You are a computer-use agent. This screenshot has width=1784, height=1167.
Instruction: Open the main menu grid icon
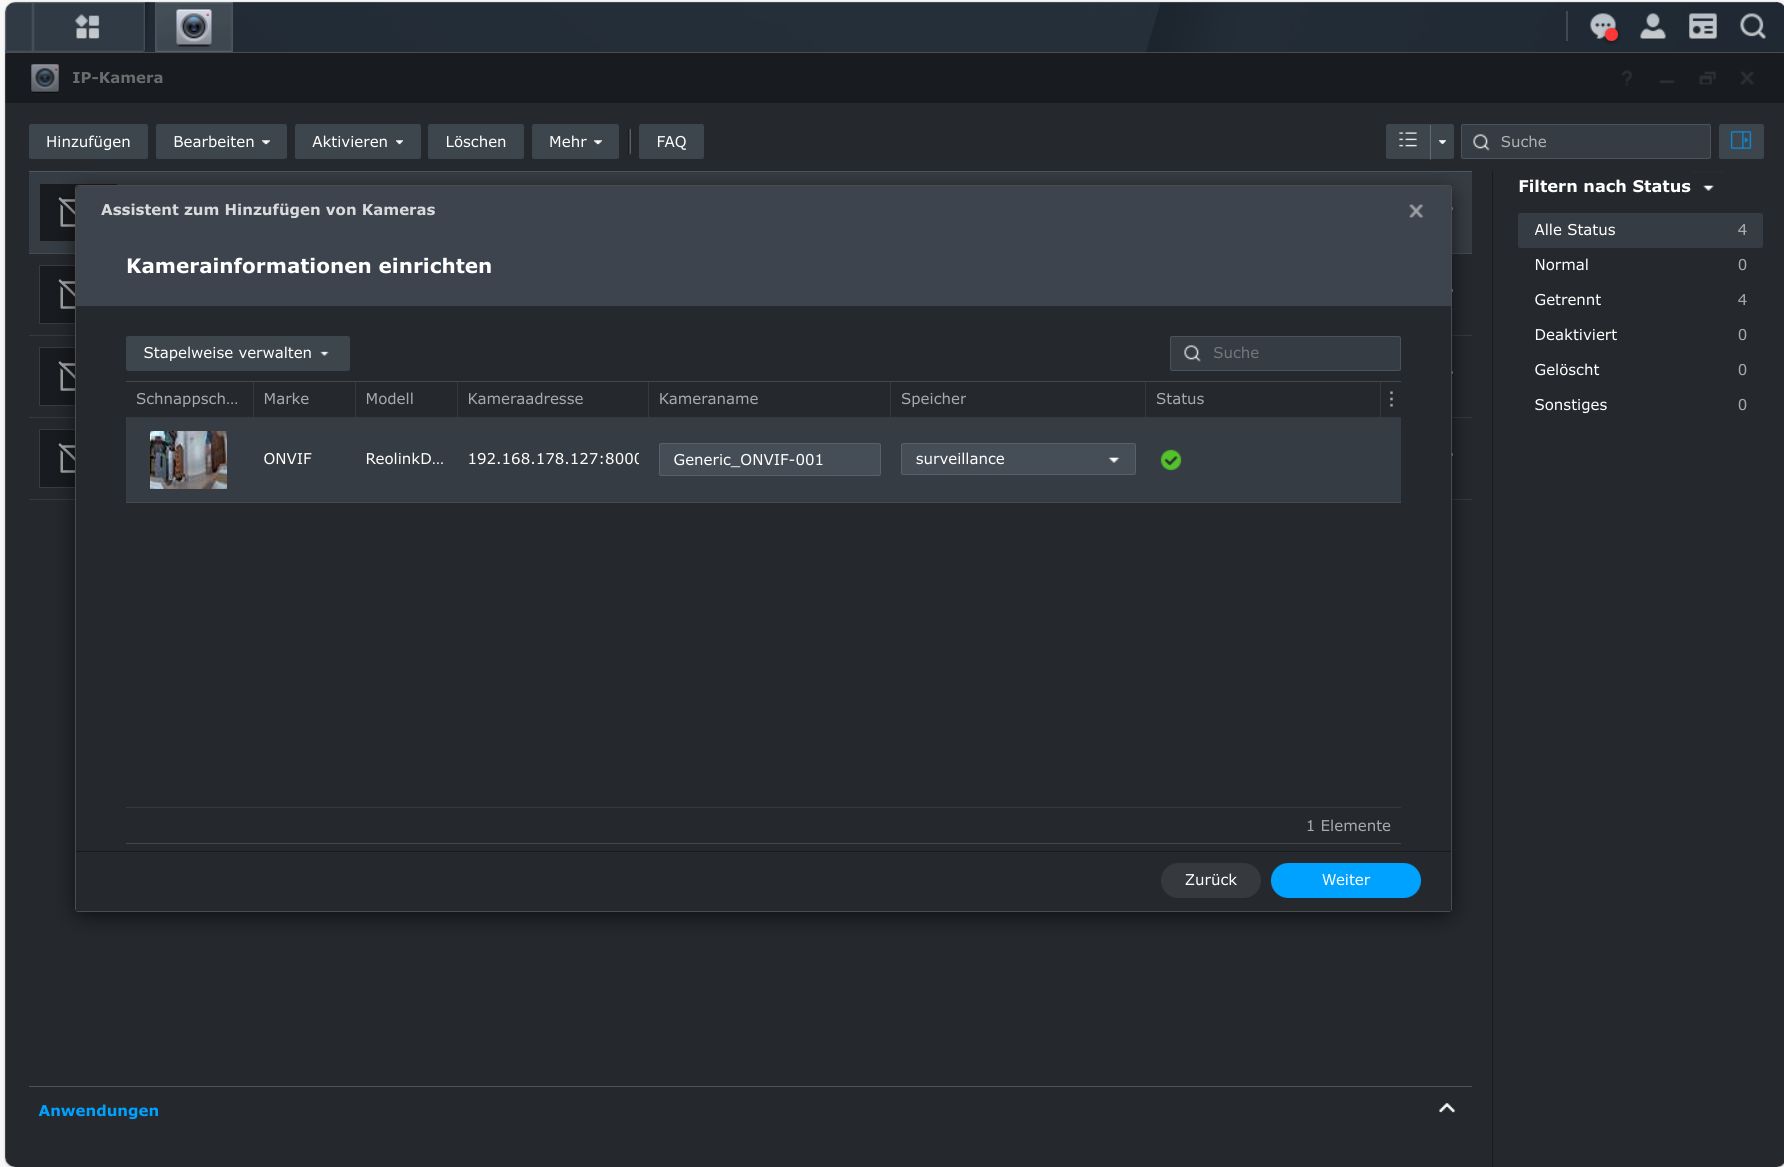[88, 27]
